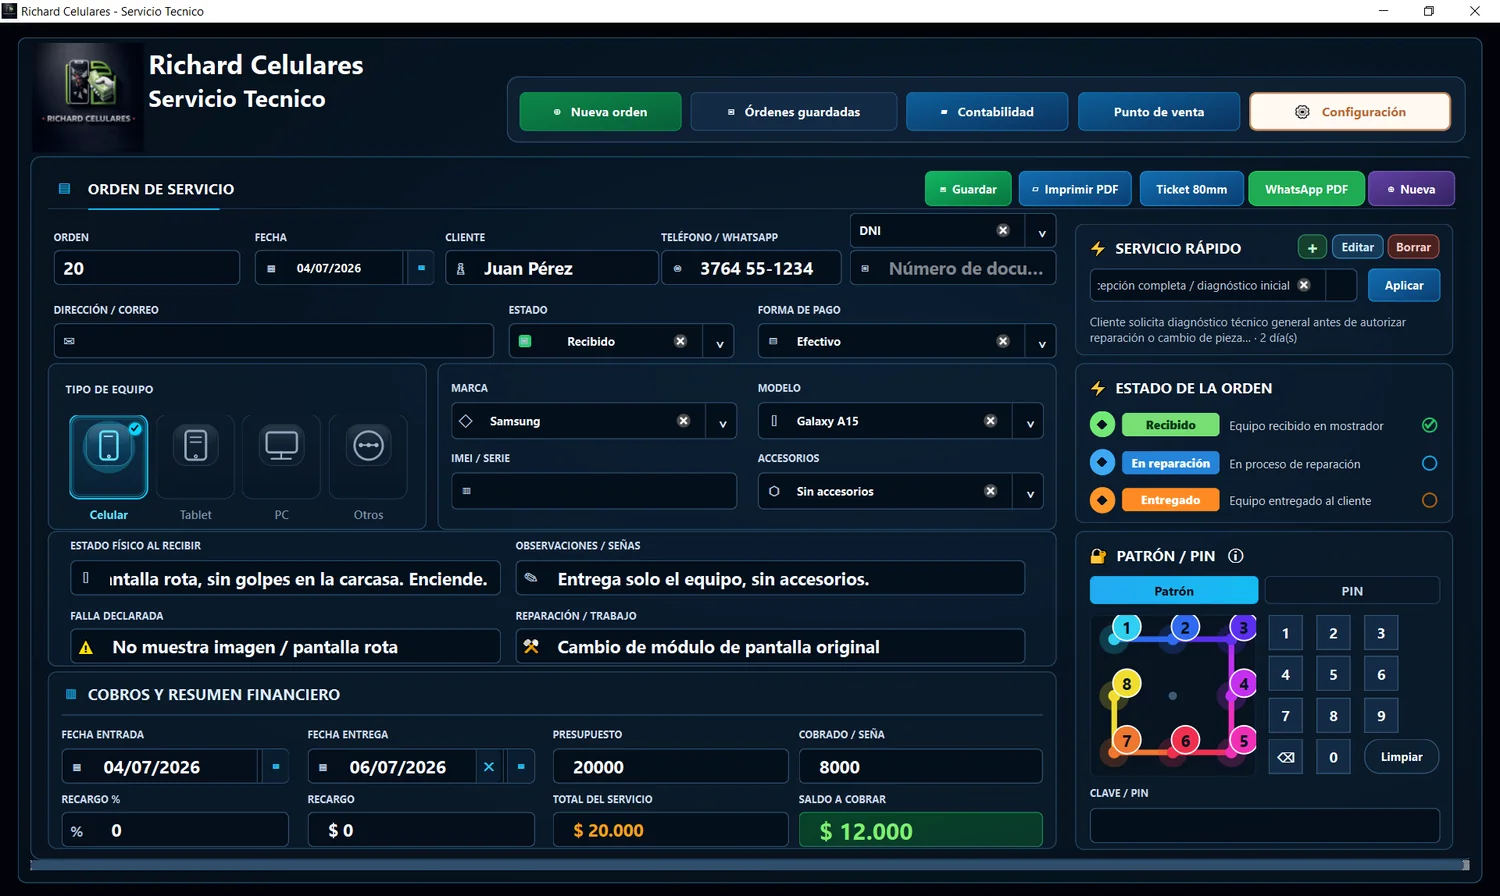
Task: Mark order as En proceso de reparación
Action: [x=1430, y=463]
